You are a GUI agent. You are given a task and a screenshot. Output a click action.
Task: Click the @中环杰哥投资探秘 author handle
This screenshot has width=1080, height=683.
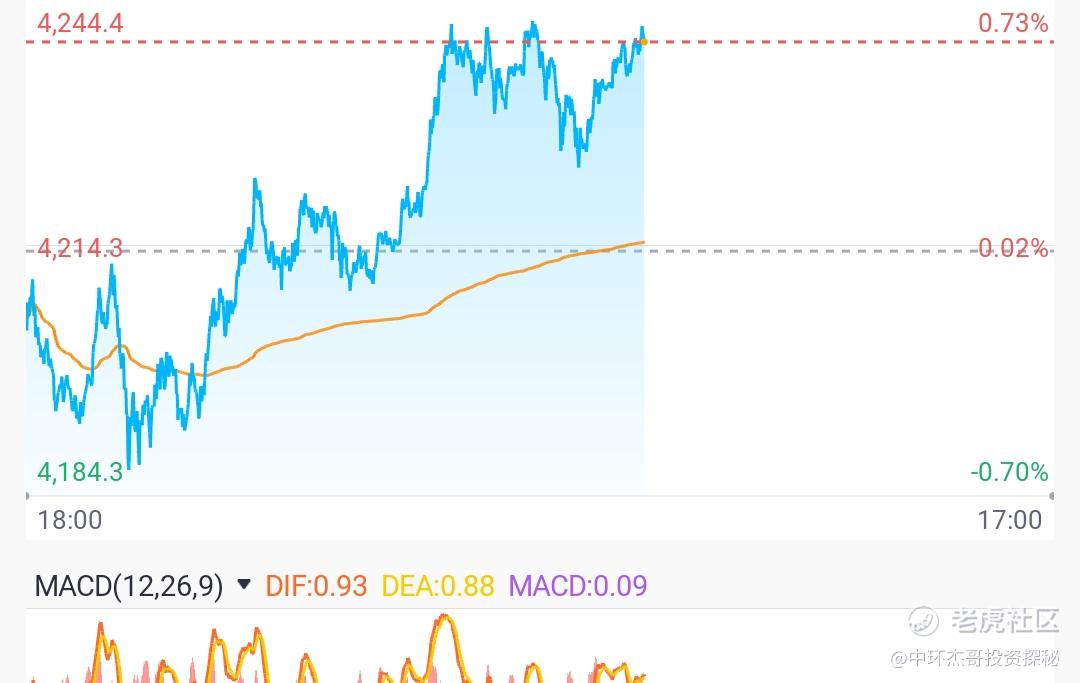pos(974,658)
